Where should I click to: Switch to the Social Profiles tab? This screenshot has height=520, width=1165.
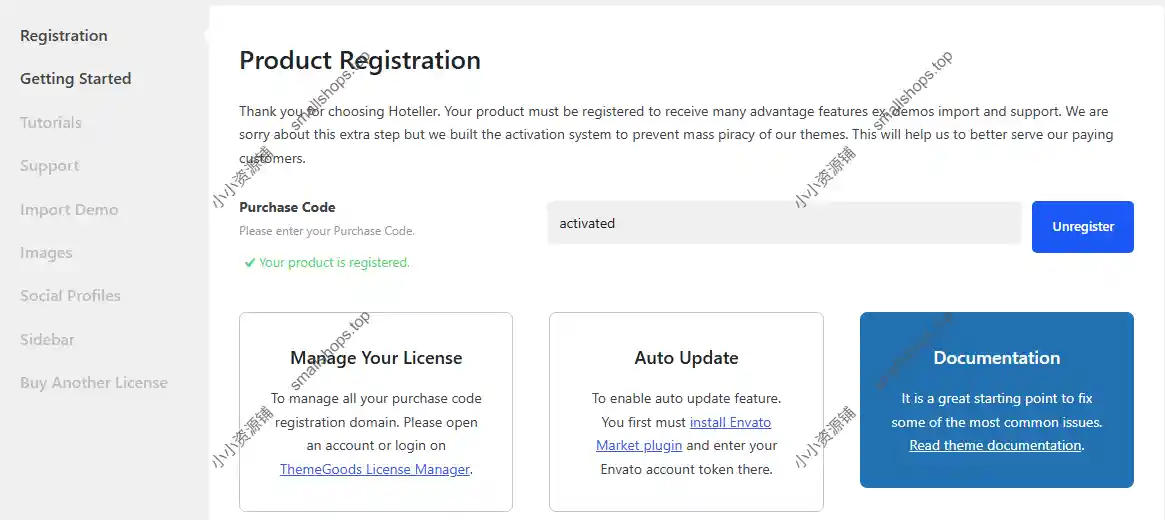tap(71, 296)
